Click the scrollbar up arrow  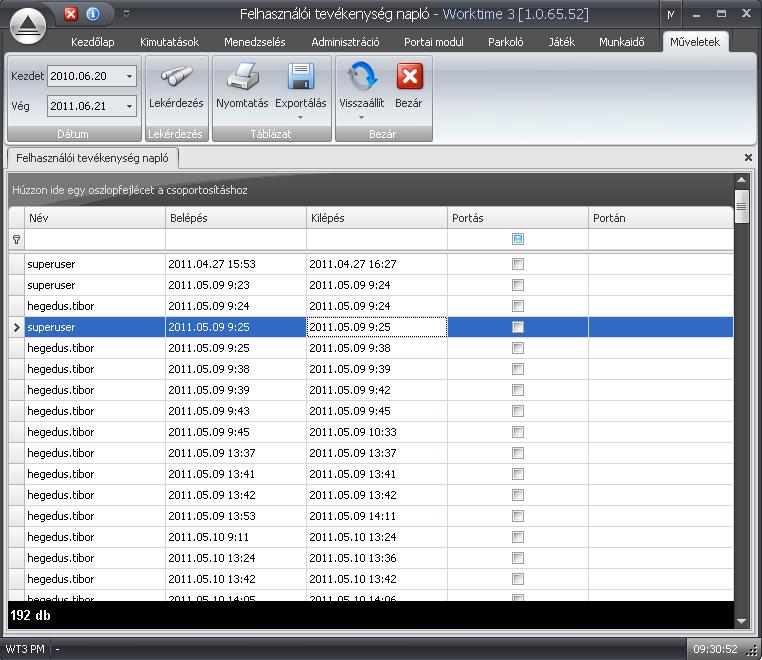pyautogui.click(x=742, y=180)
